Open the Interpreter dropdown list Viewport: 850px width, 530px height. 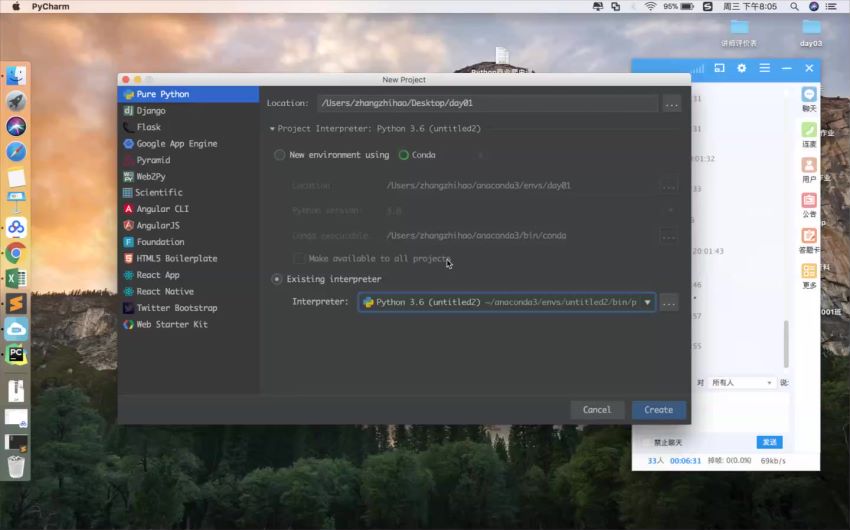click(x=647, y=302)
